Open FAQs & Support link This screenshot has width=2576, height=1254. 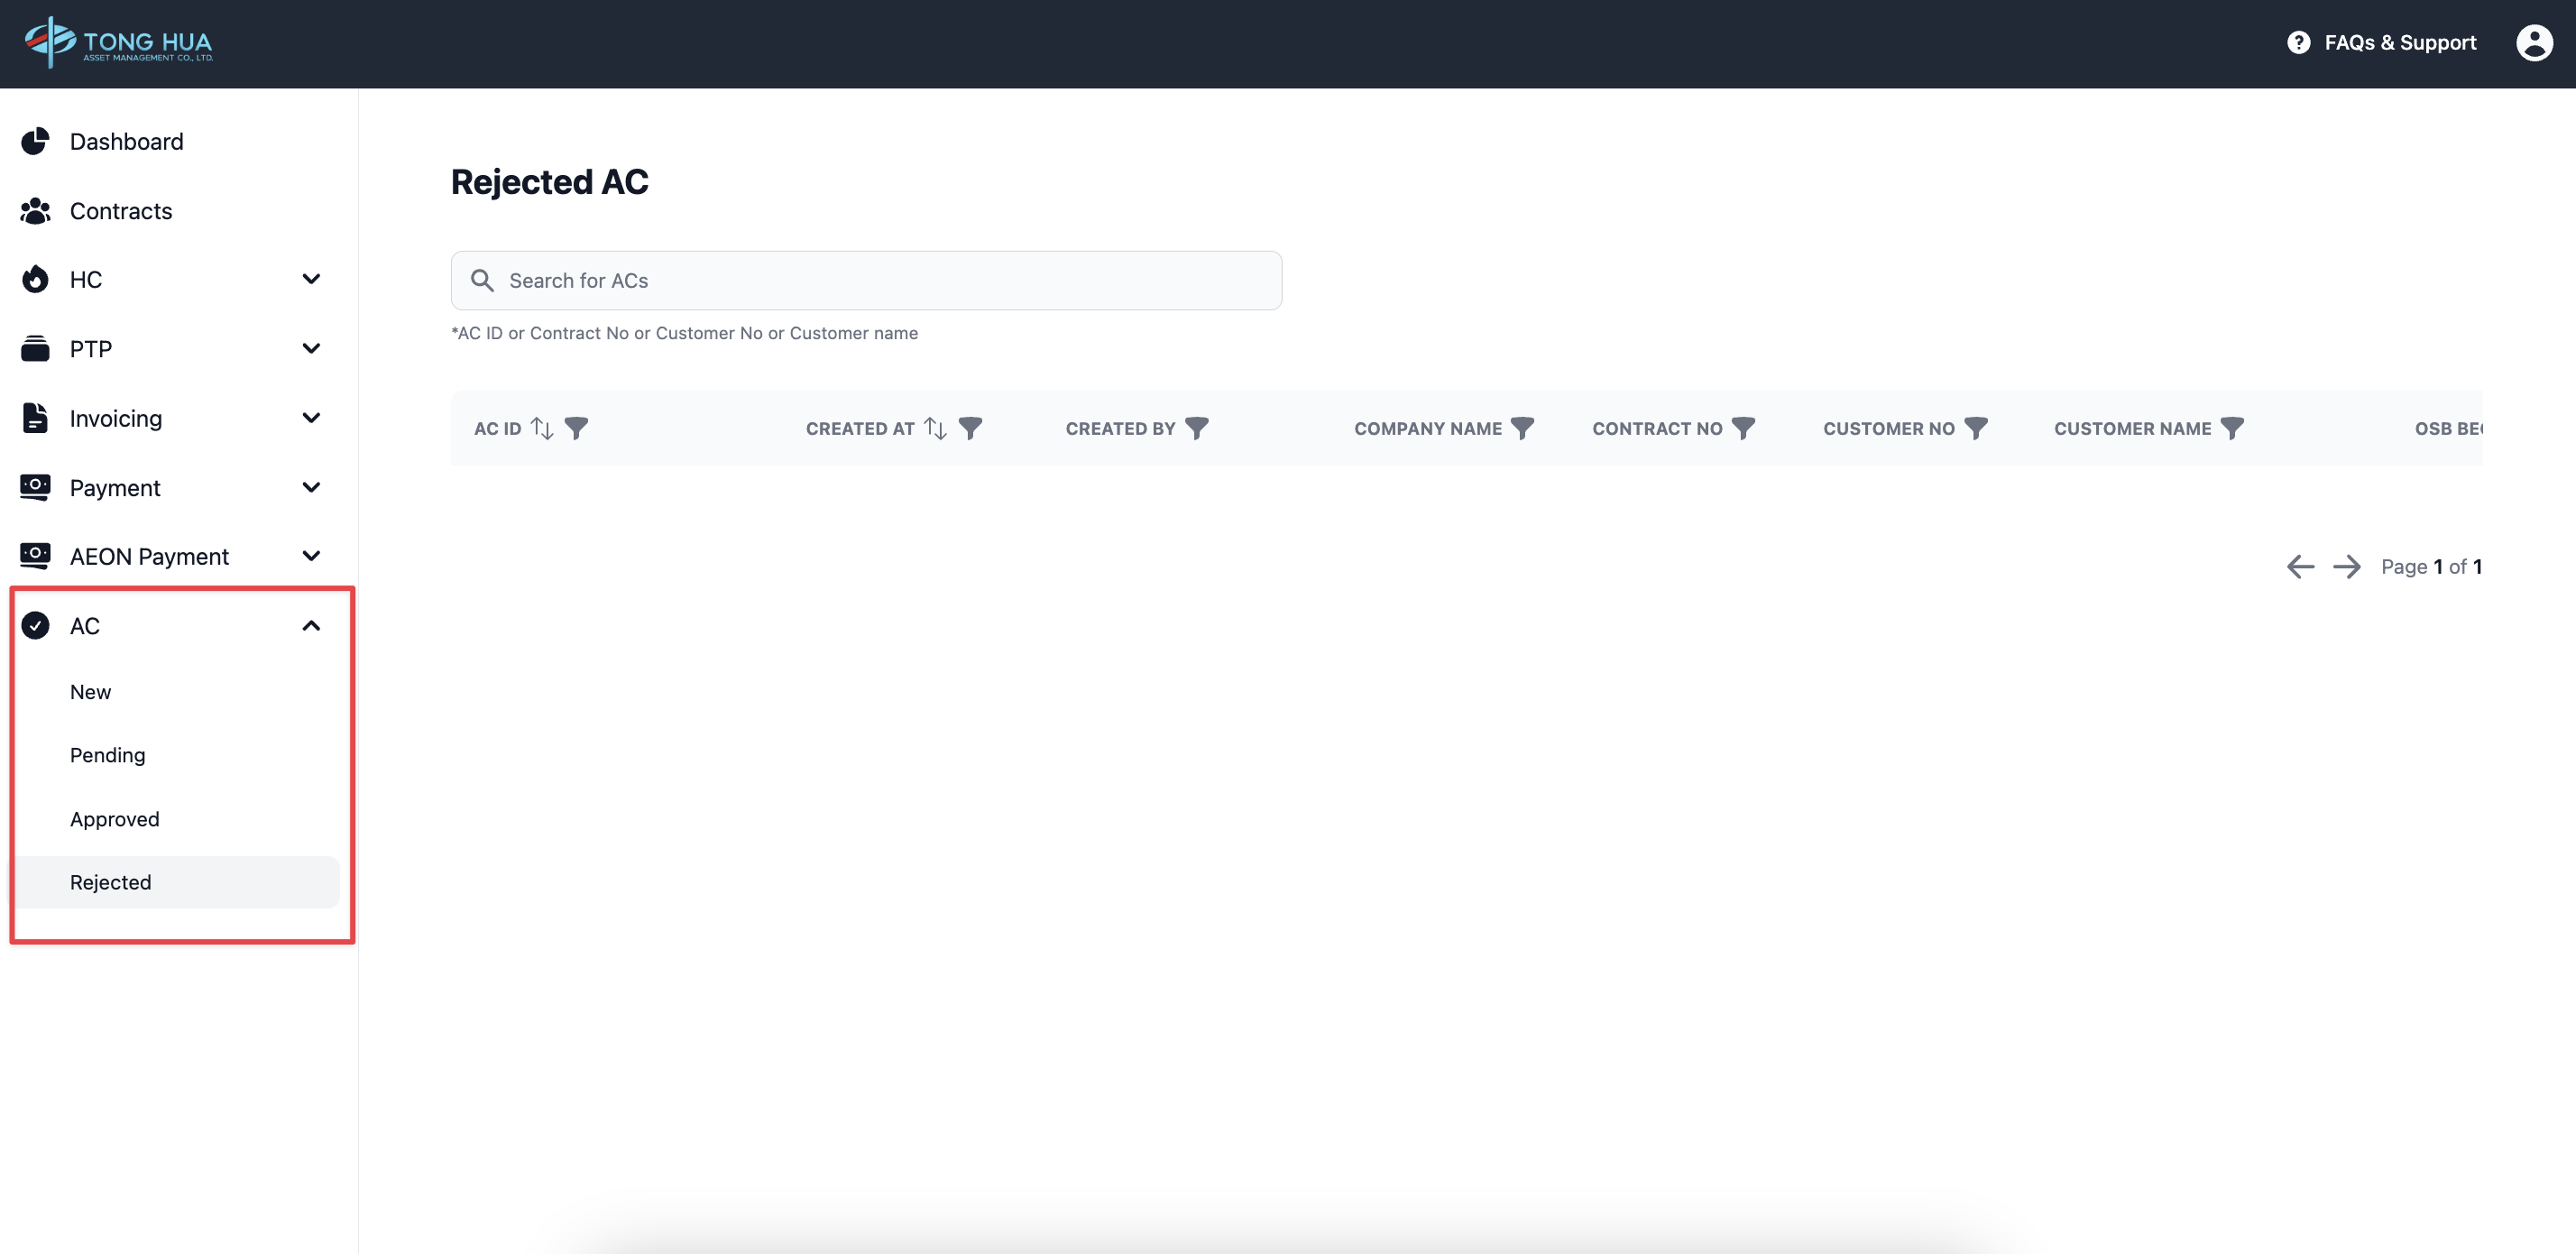[x=2381, y=43]
